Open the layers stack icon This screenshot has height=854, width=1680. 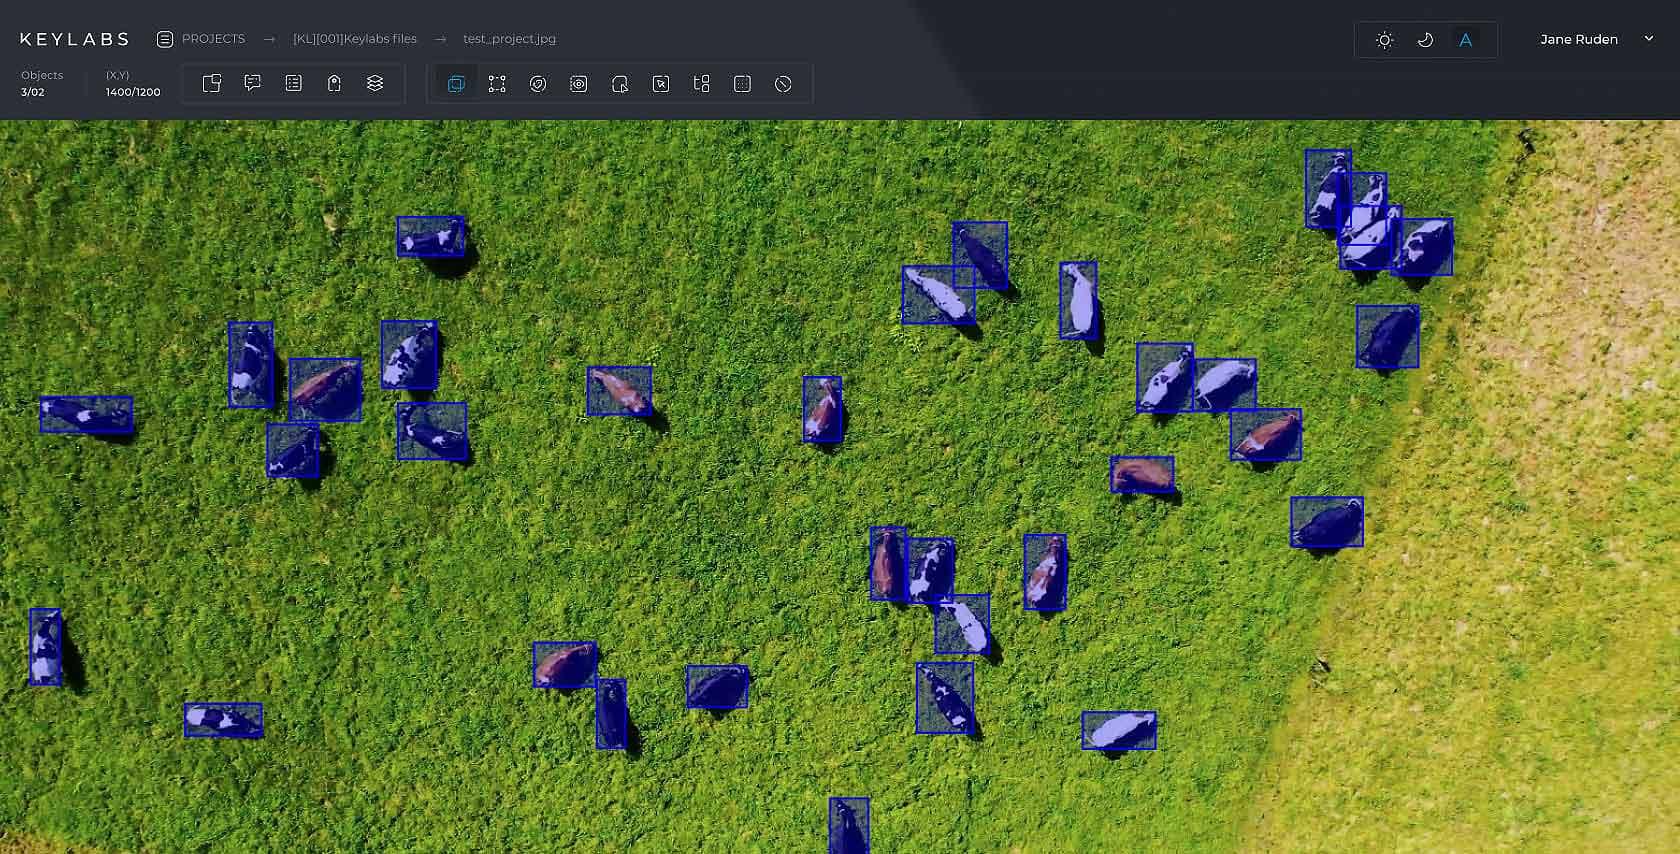(375, 84)
